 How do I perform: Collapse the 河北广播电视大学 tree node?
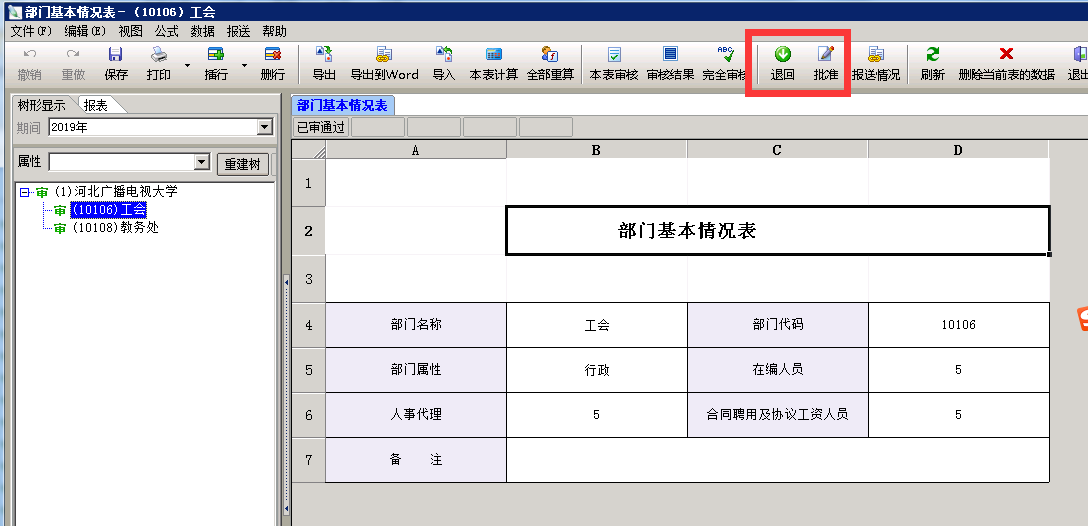[24, 192]
